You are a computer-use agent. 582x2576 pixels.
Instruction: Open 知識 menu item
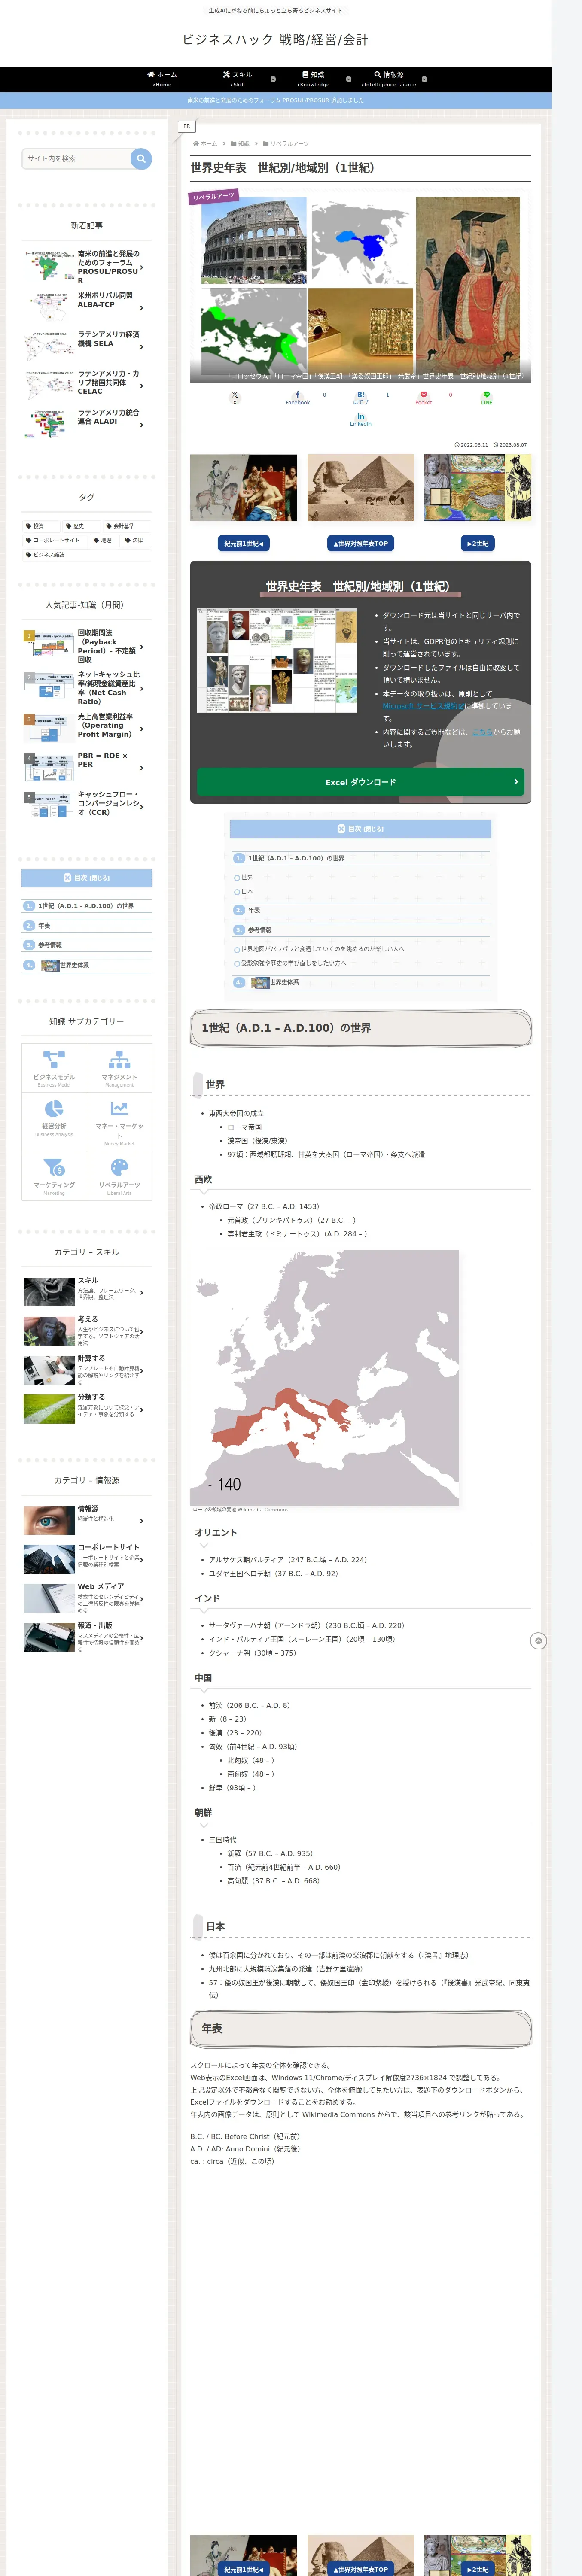click(313, 79)
